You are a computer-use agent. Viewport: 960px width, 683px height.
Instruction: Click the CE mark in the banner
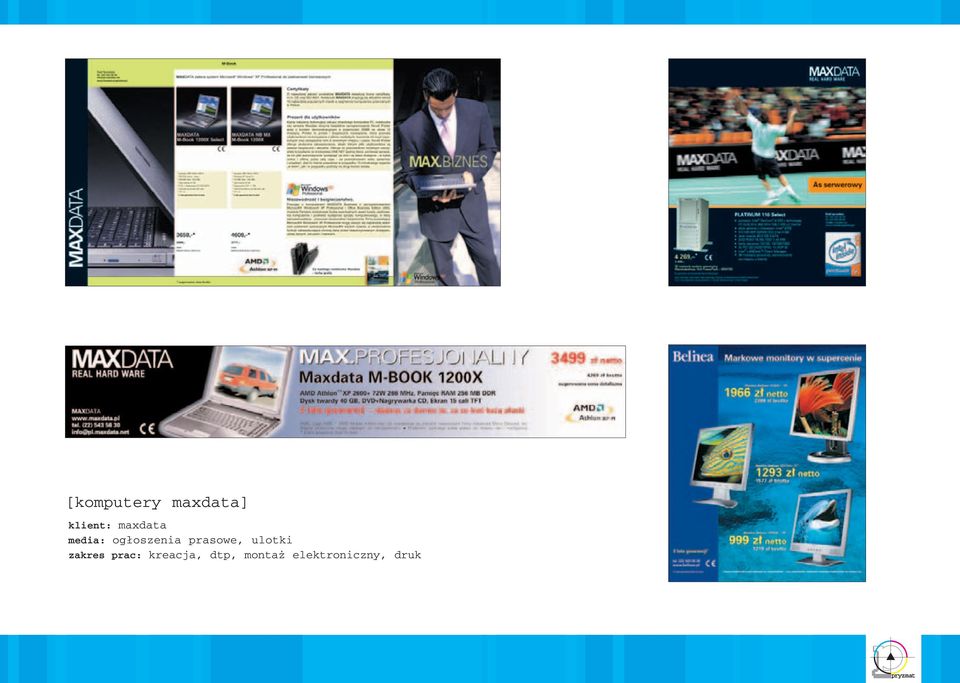tap(147, 428)
